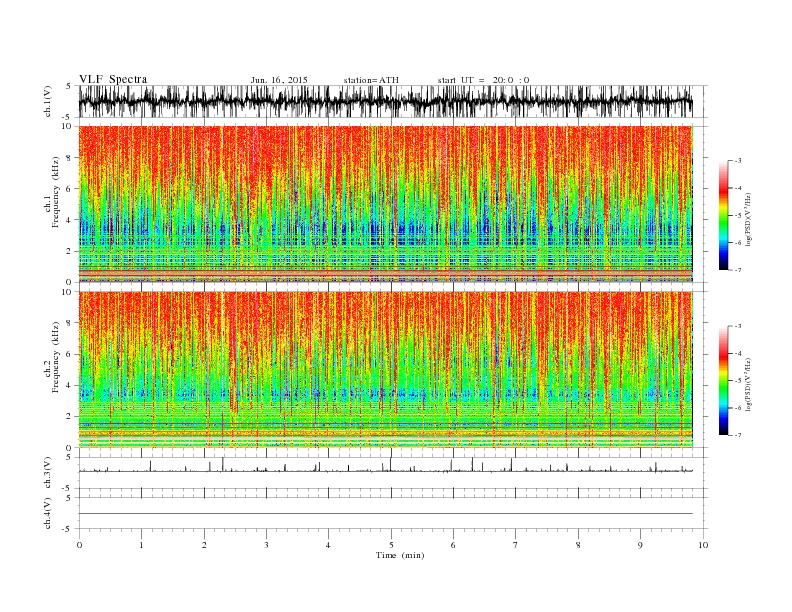Click the "-5" tick on ch.2 colorbar
This screenshot has width=792, height=612.
(x=737, y=381)
